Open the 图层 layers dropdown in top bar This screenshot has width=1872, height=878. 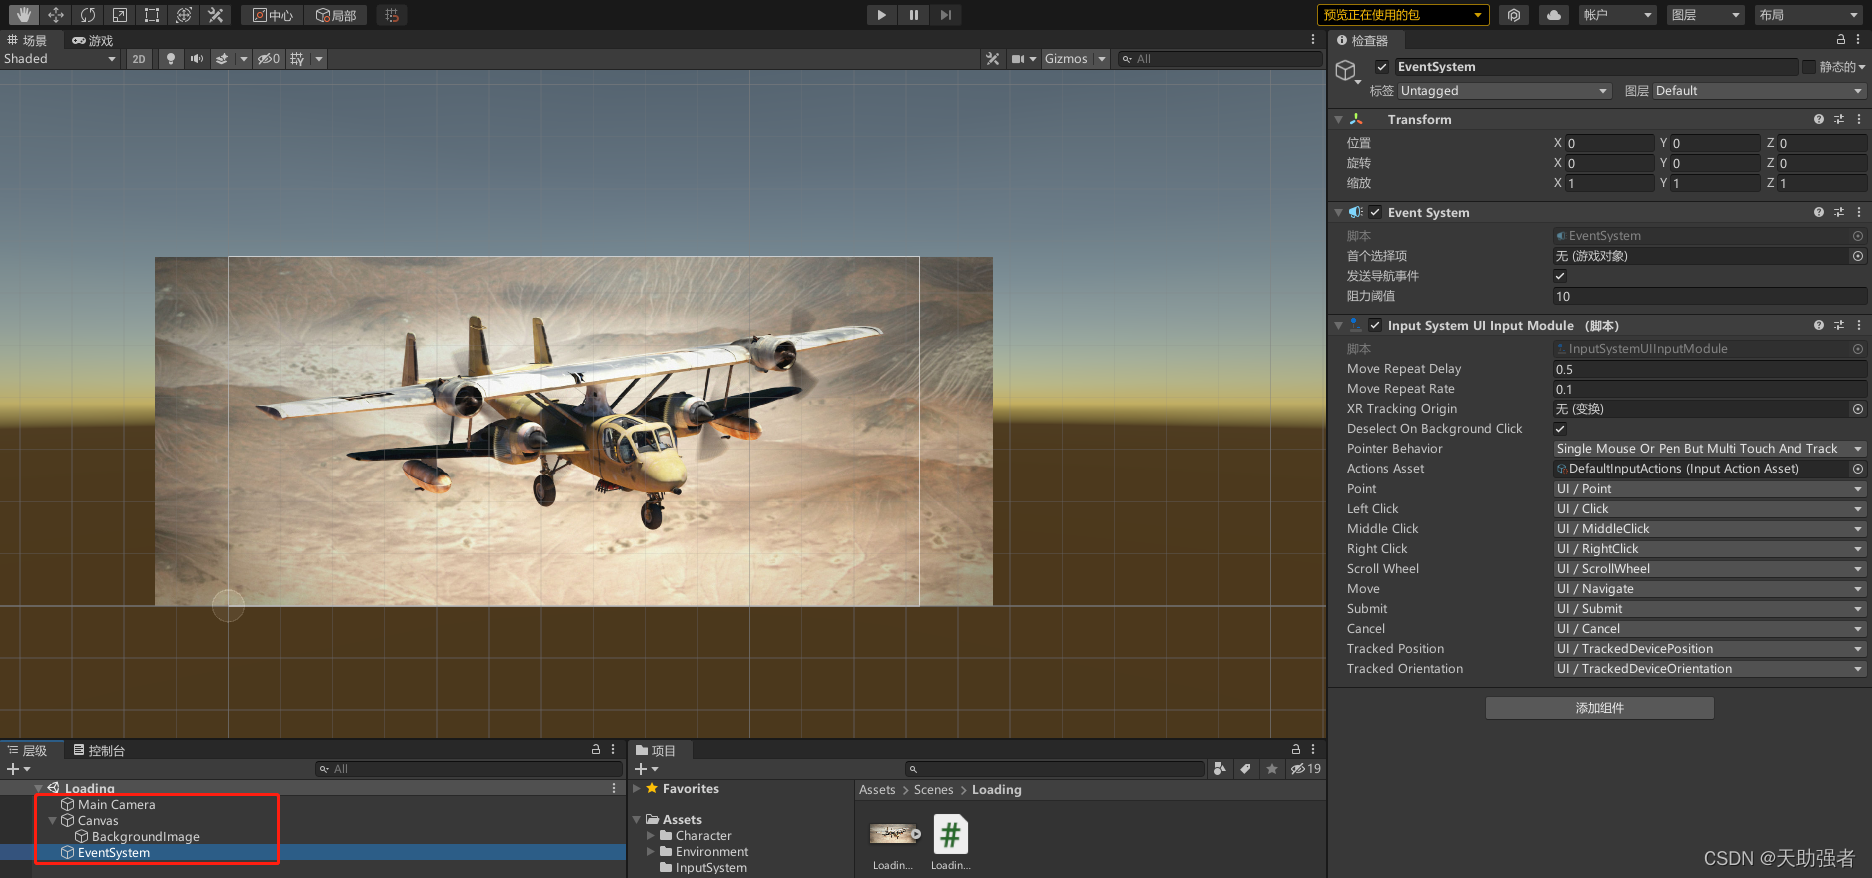(x=1706, y=15)
